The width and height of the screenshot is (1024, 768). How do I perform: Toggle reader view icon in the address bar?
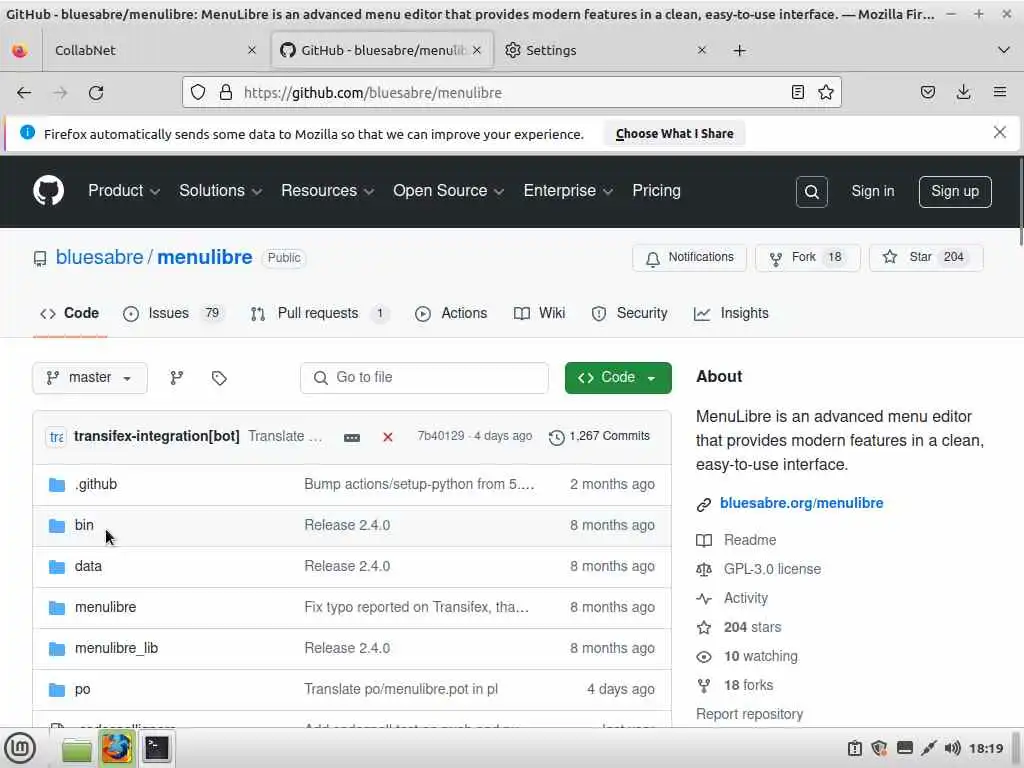(797, 93)
